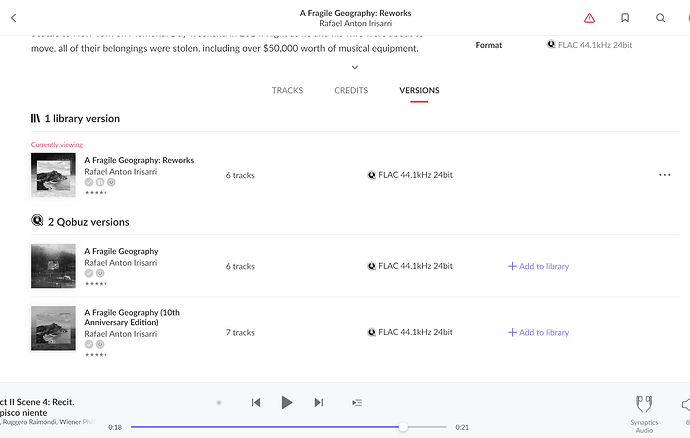Skip to the next track
Image resolution: width=690 pixels, height=438 pixels.
[319, 402]
